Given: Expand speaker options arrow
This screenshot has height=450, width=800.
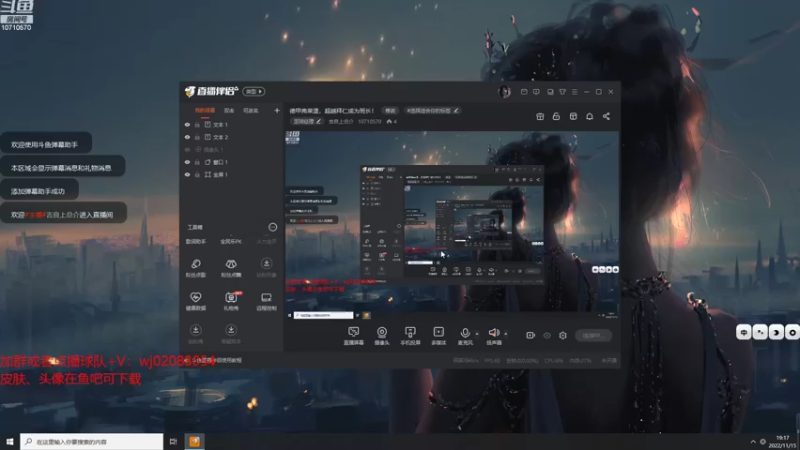Looking at the screenshot, I should tap(506, 334).
